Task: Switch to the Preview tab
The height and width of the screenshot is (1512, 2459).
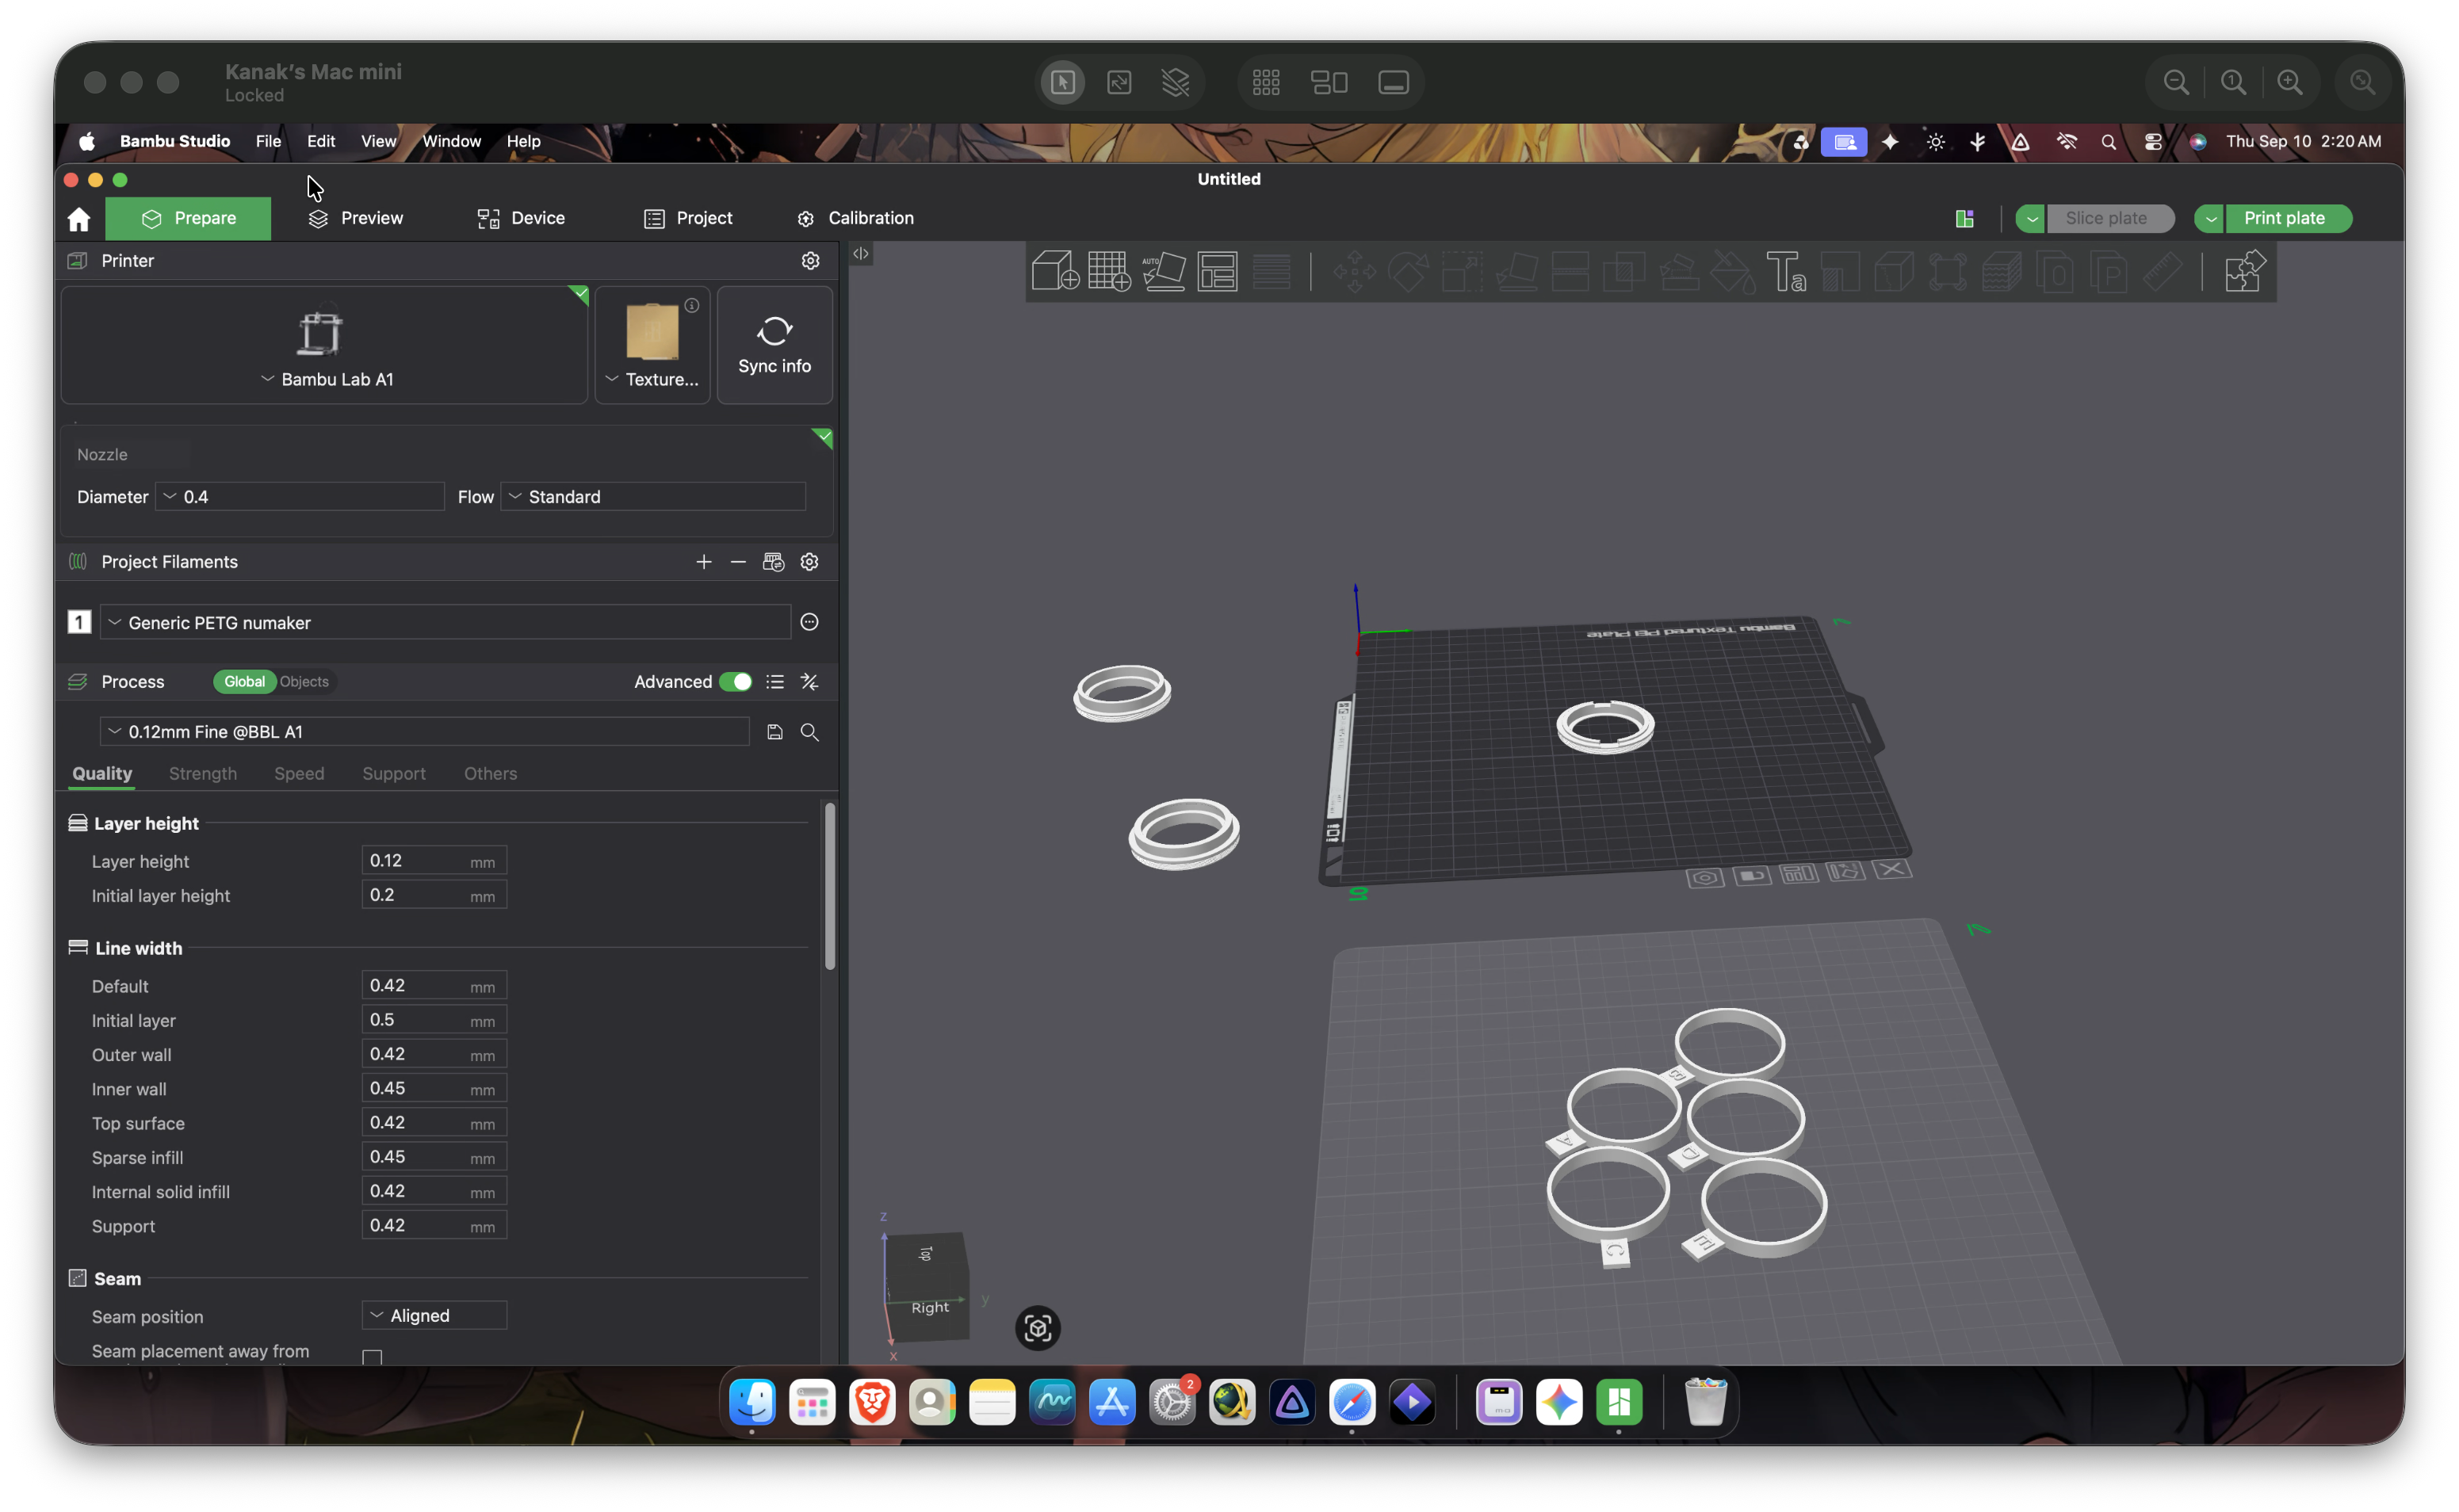Action: 356,218
